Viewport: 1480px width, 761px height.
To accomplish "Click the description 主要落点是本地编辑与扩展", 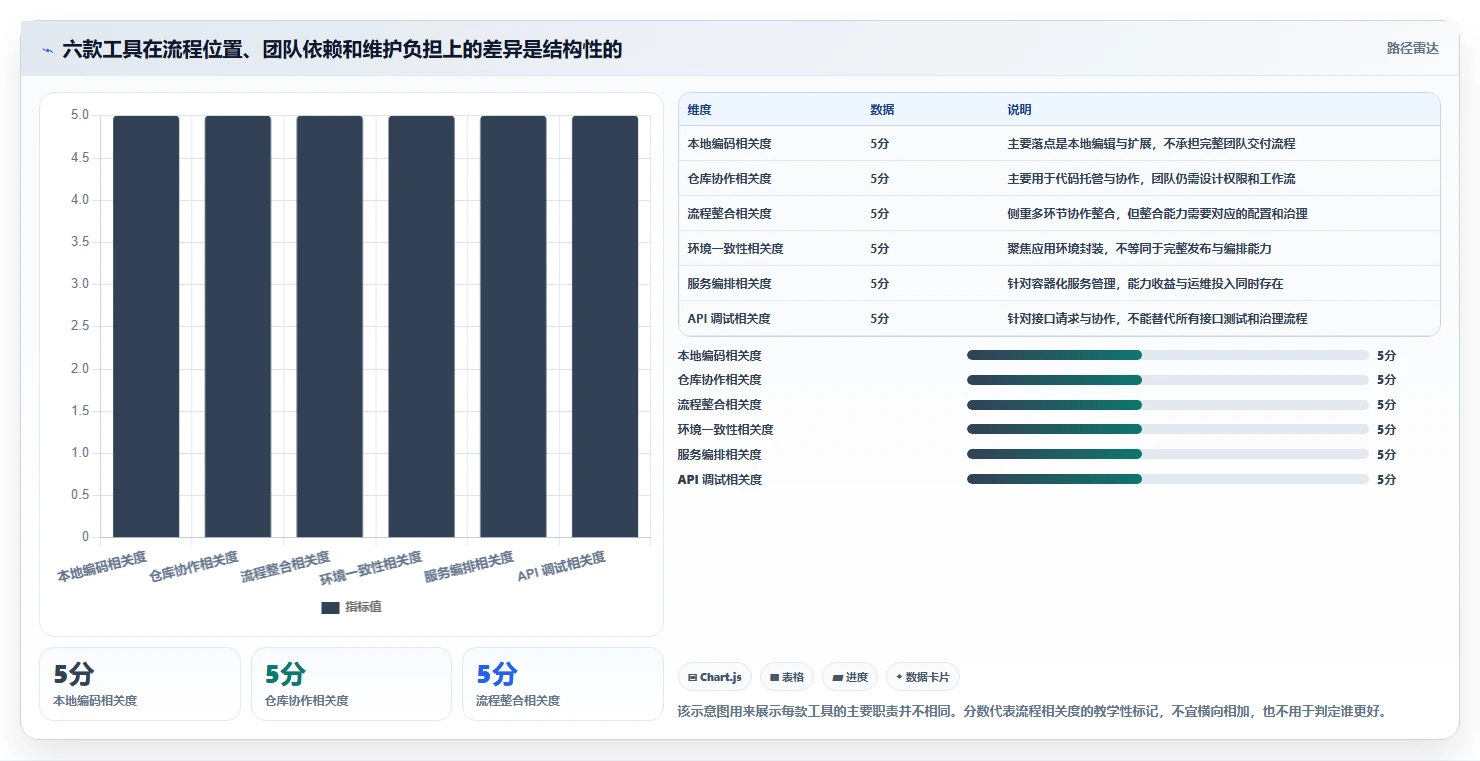I will [1151, 144].
